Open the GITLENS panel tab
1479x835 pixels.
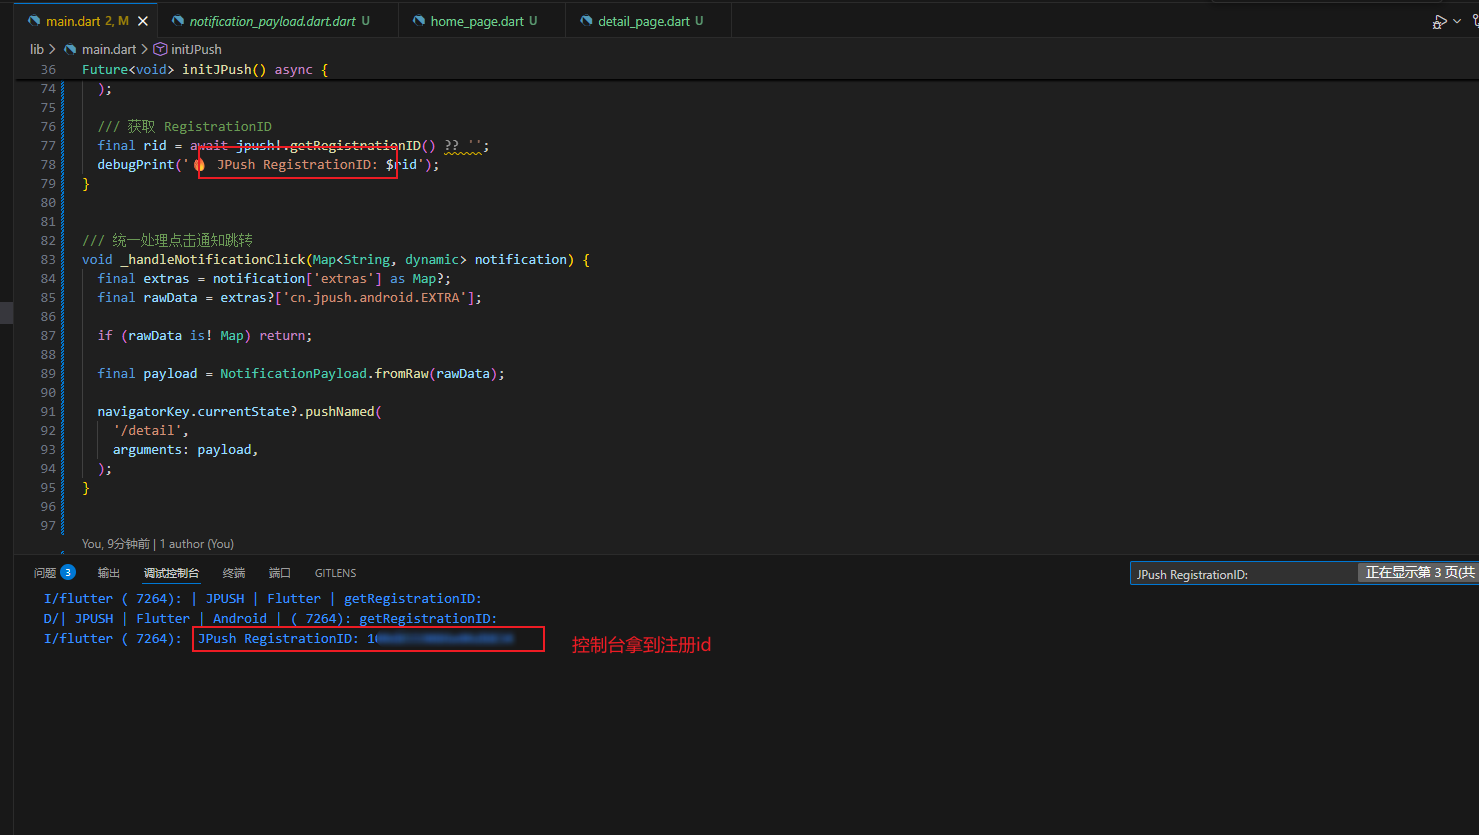335,573
